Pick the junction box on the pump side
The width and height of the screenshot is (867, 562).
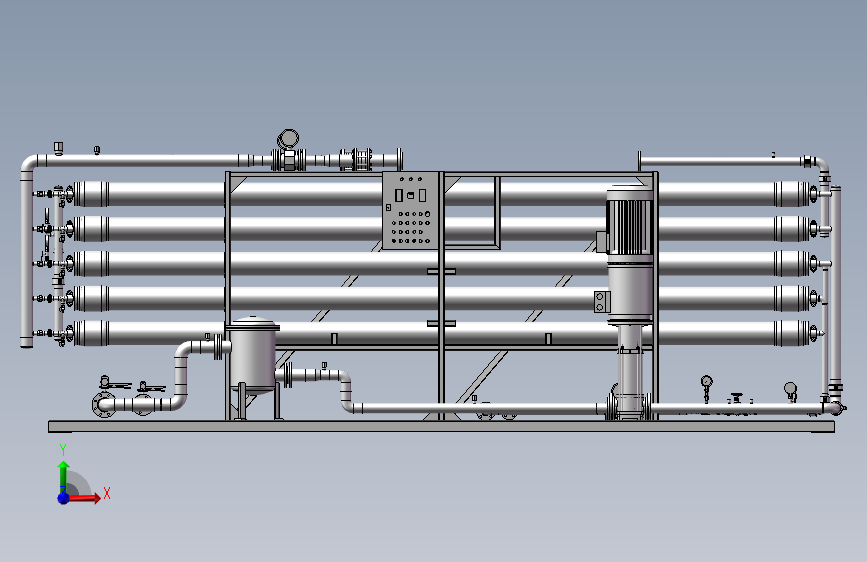tap(602, 302)
